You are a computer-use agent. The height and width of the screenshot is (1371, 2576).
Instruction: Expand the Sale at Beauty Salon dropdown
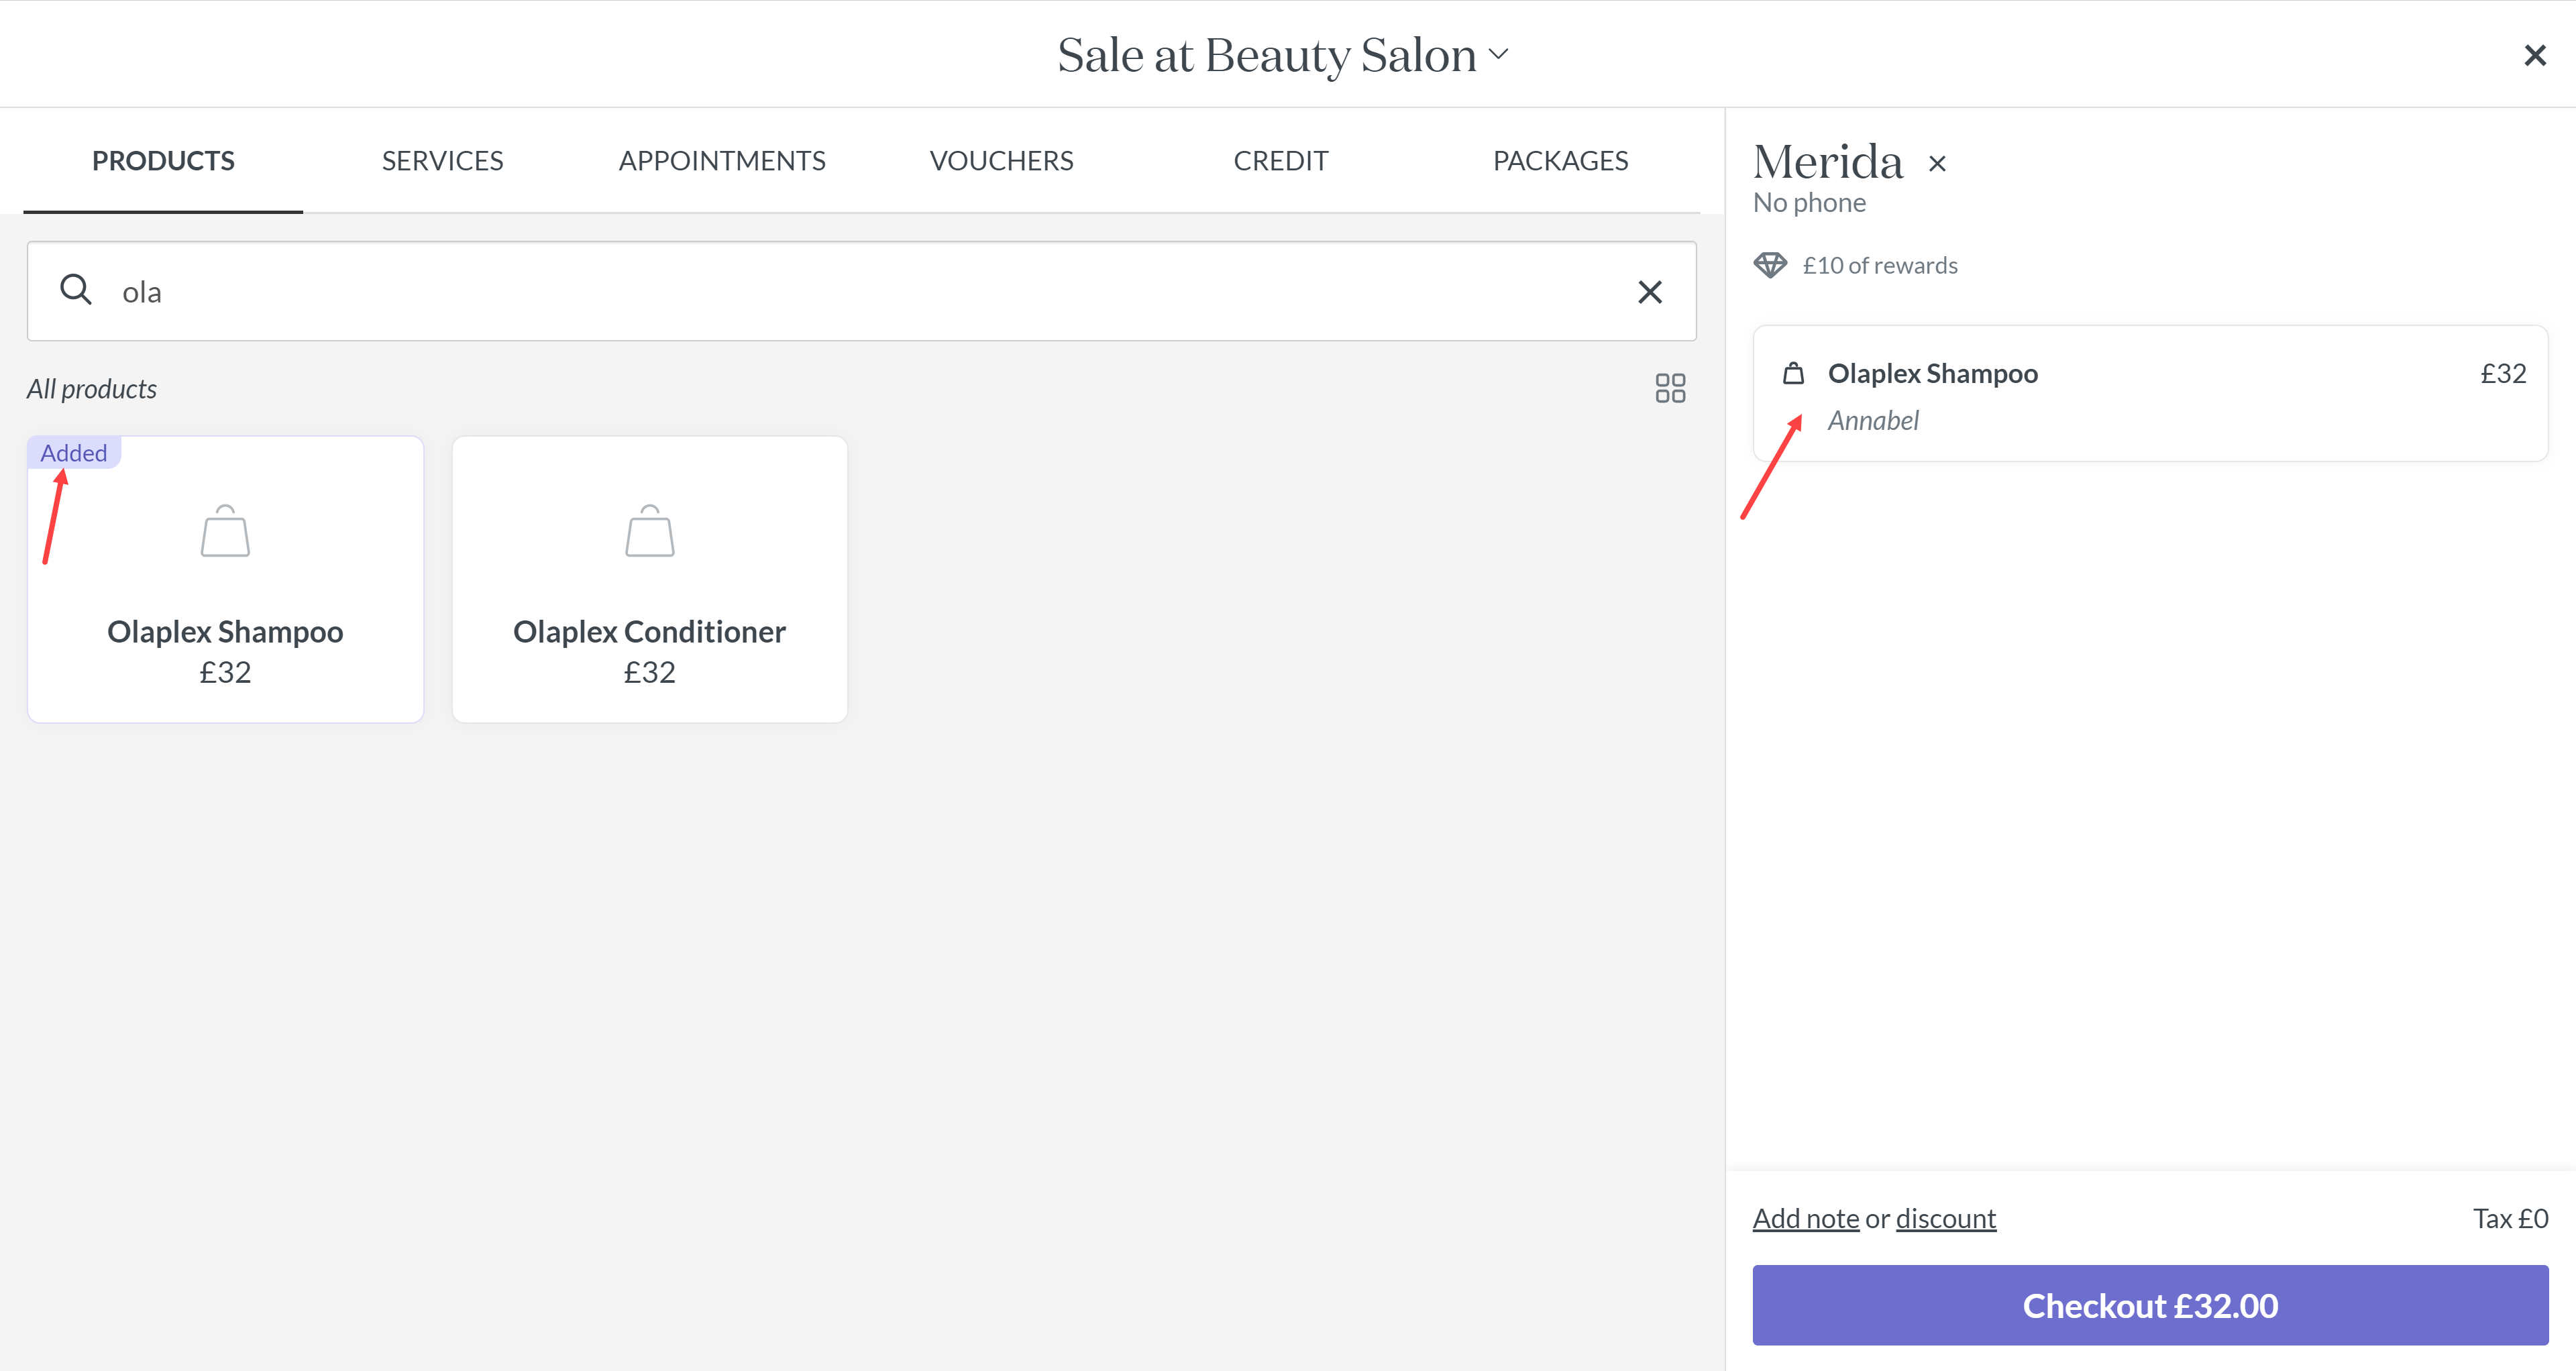tap(1498, 54)
